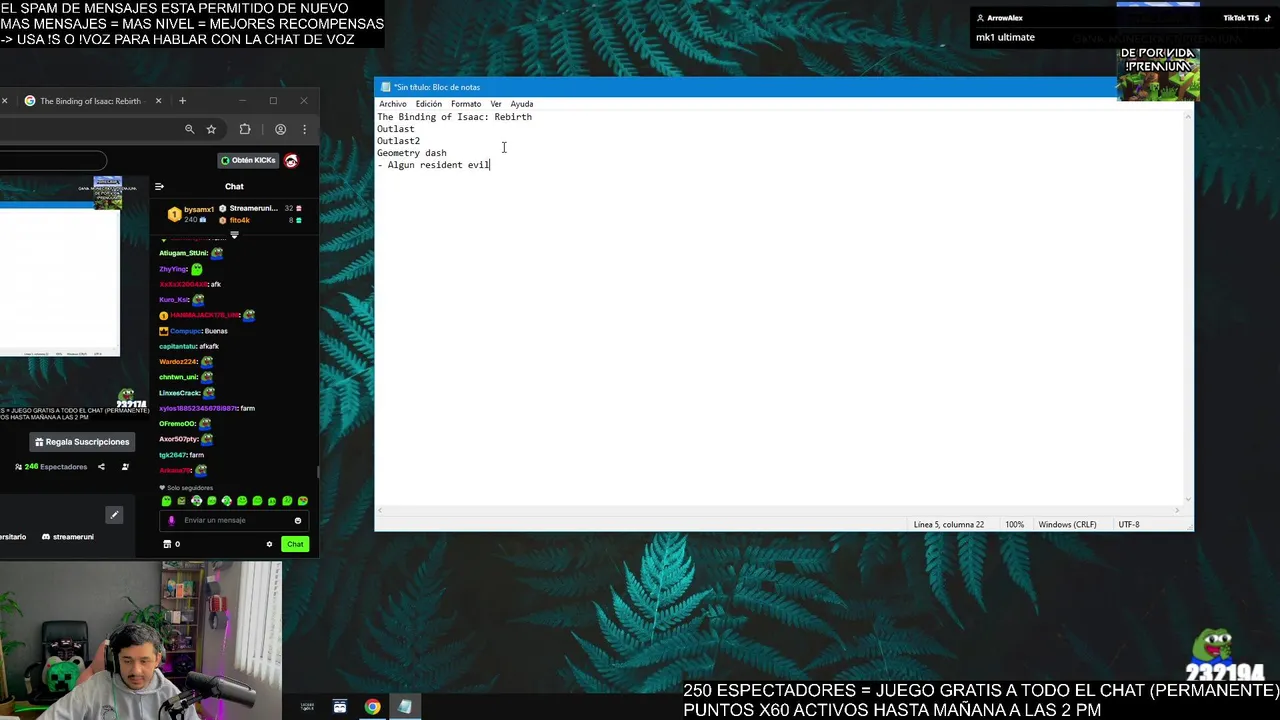Open the Ver menu in Bloc de notas

[x=496, y=104]
